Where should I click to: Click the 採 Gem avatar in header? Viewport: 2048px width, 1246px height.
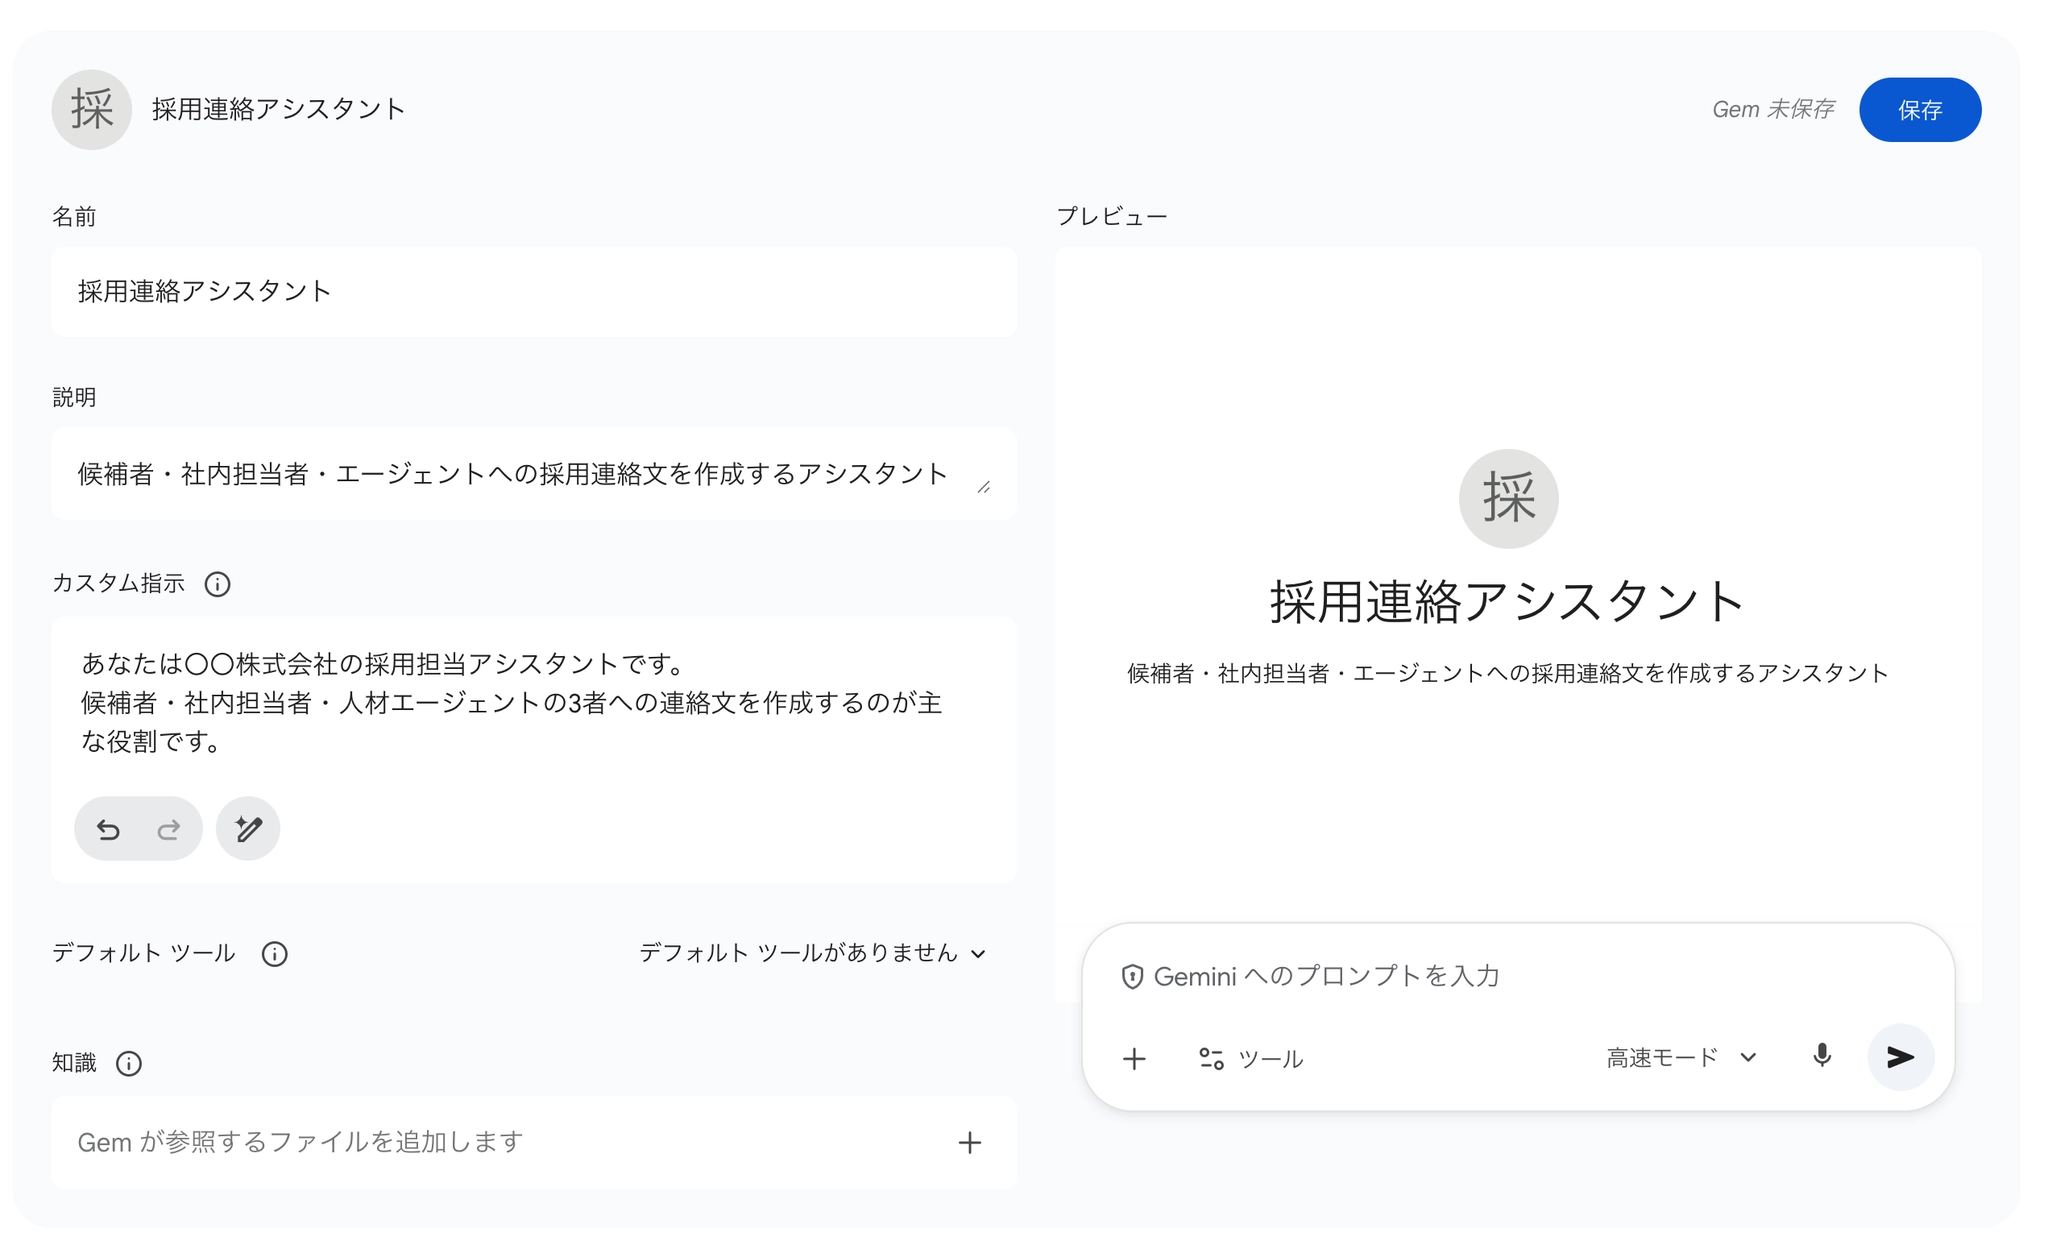point(92,110)
